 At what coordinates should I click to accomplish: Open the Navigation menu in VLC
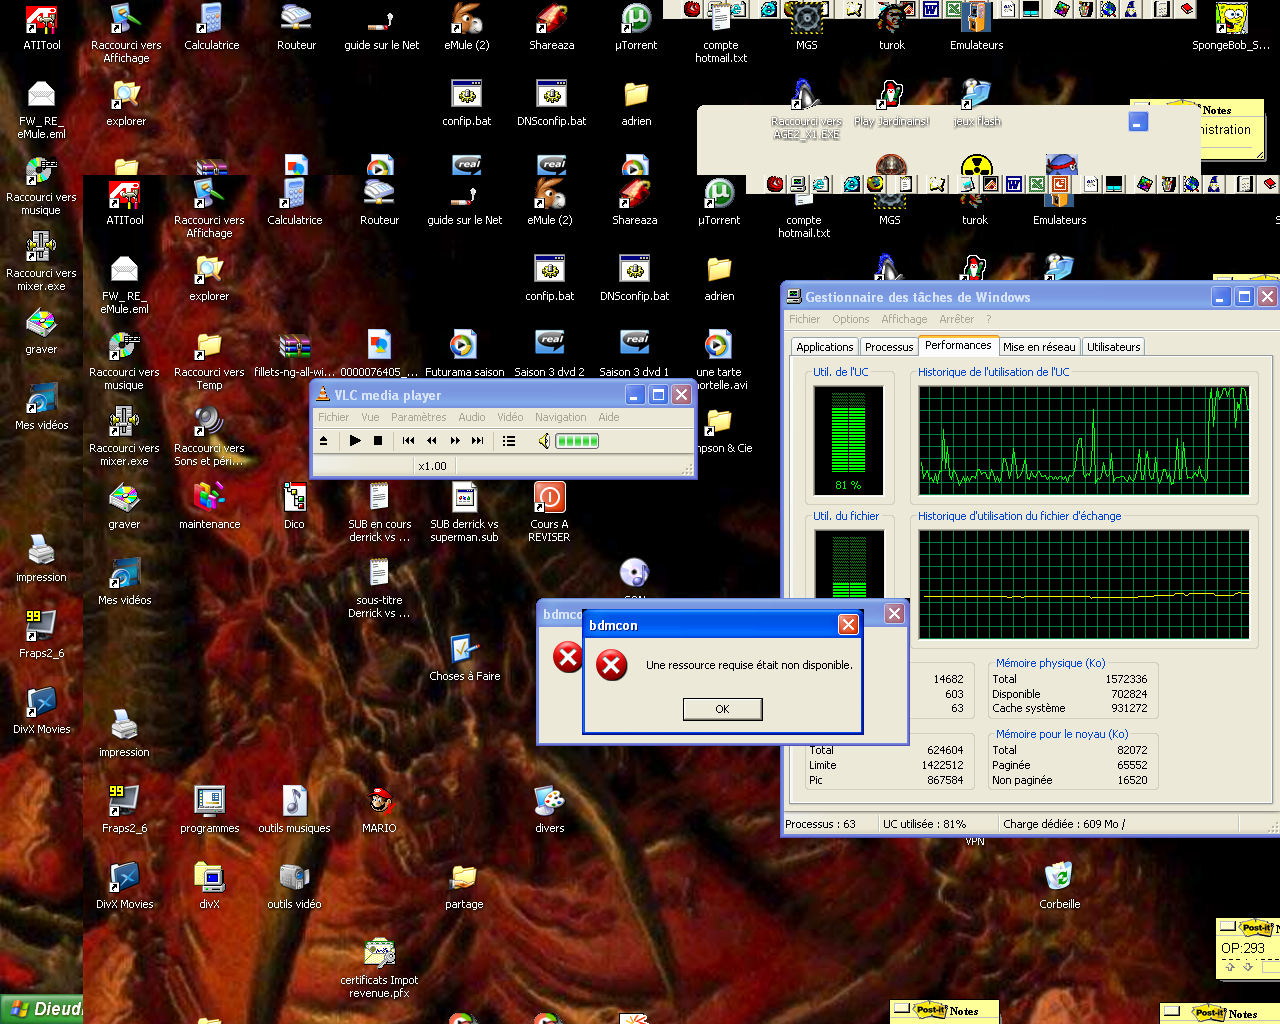(x=560, y=417)
